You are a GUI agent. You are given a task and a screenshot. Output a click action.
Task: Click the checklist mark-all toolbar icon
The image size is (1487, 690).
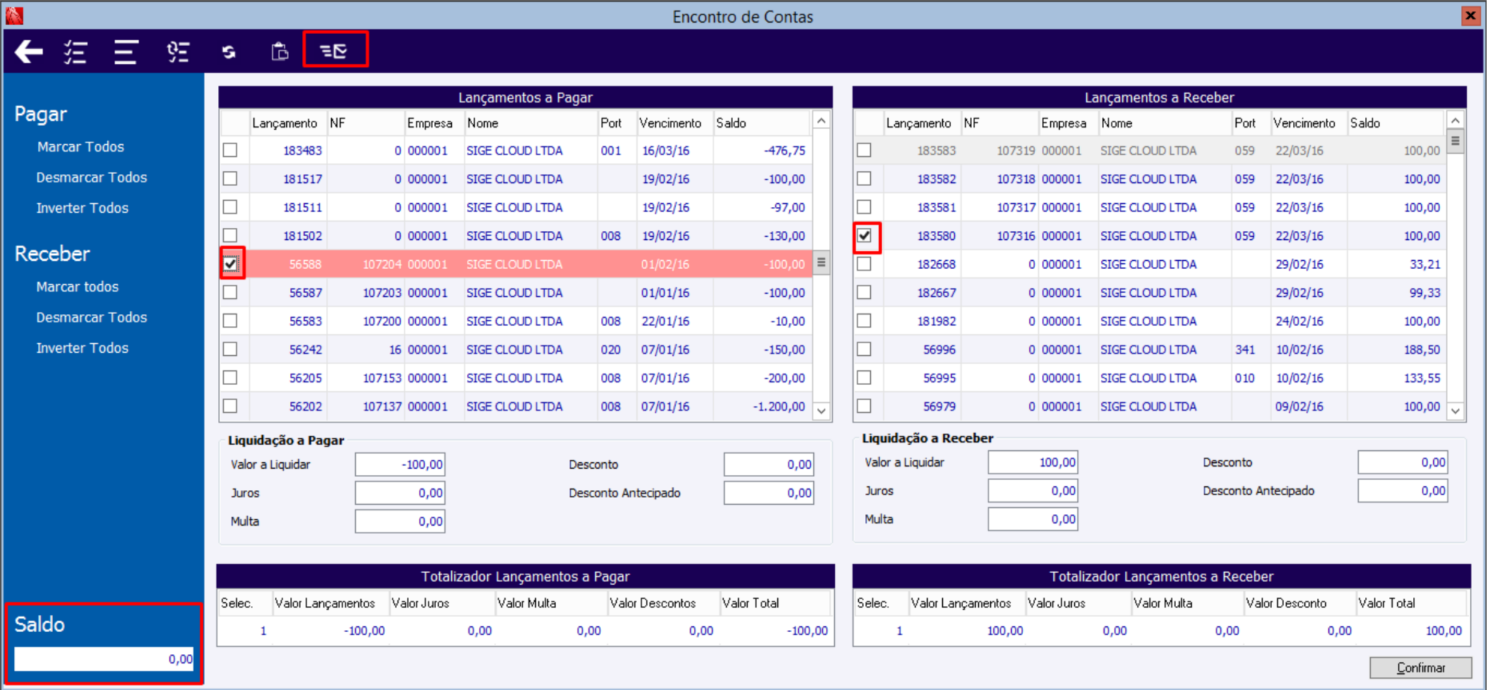75,52
